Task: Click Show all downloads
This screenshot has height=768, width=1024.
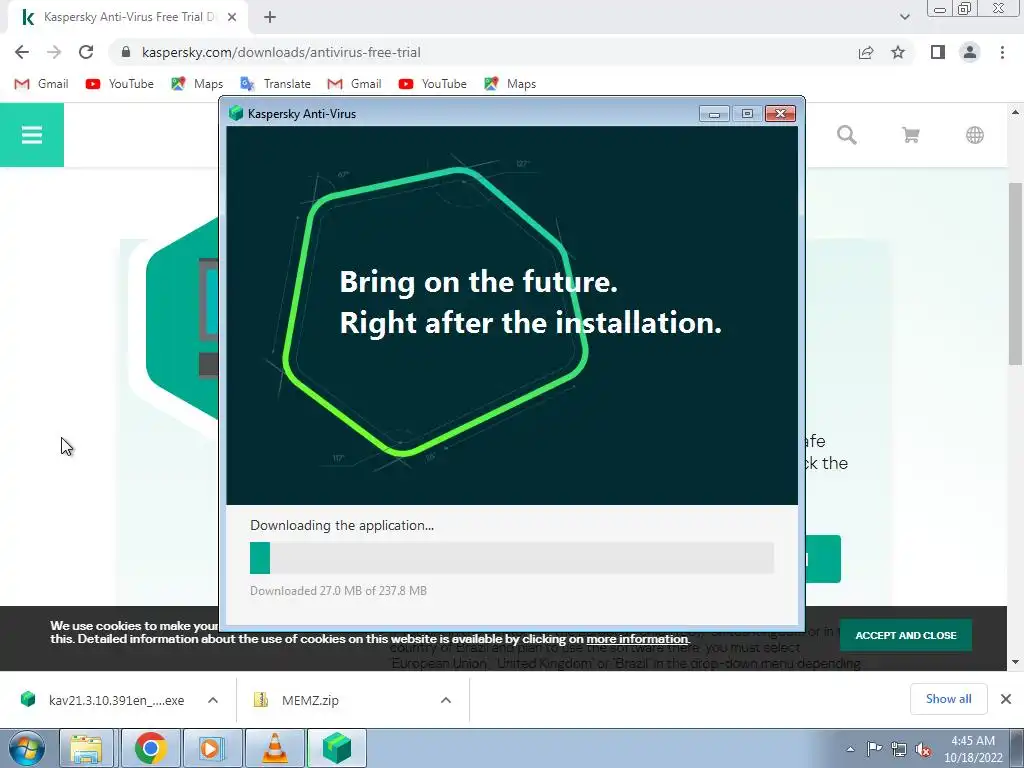Action: pyautogui.click(x=948, y=699)
